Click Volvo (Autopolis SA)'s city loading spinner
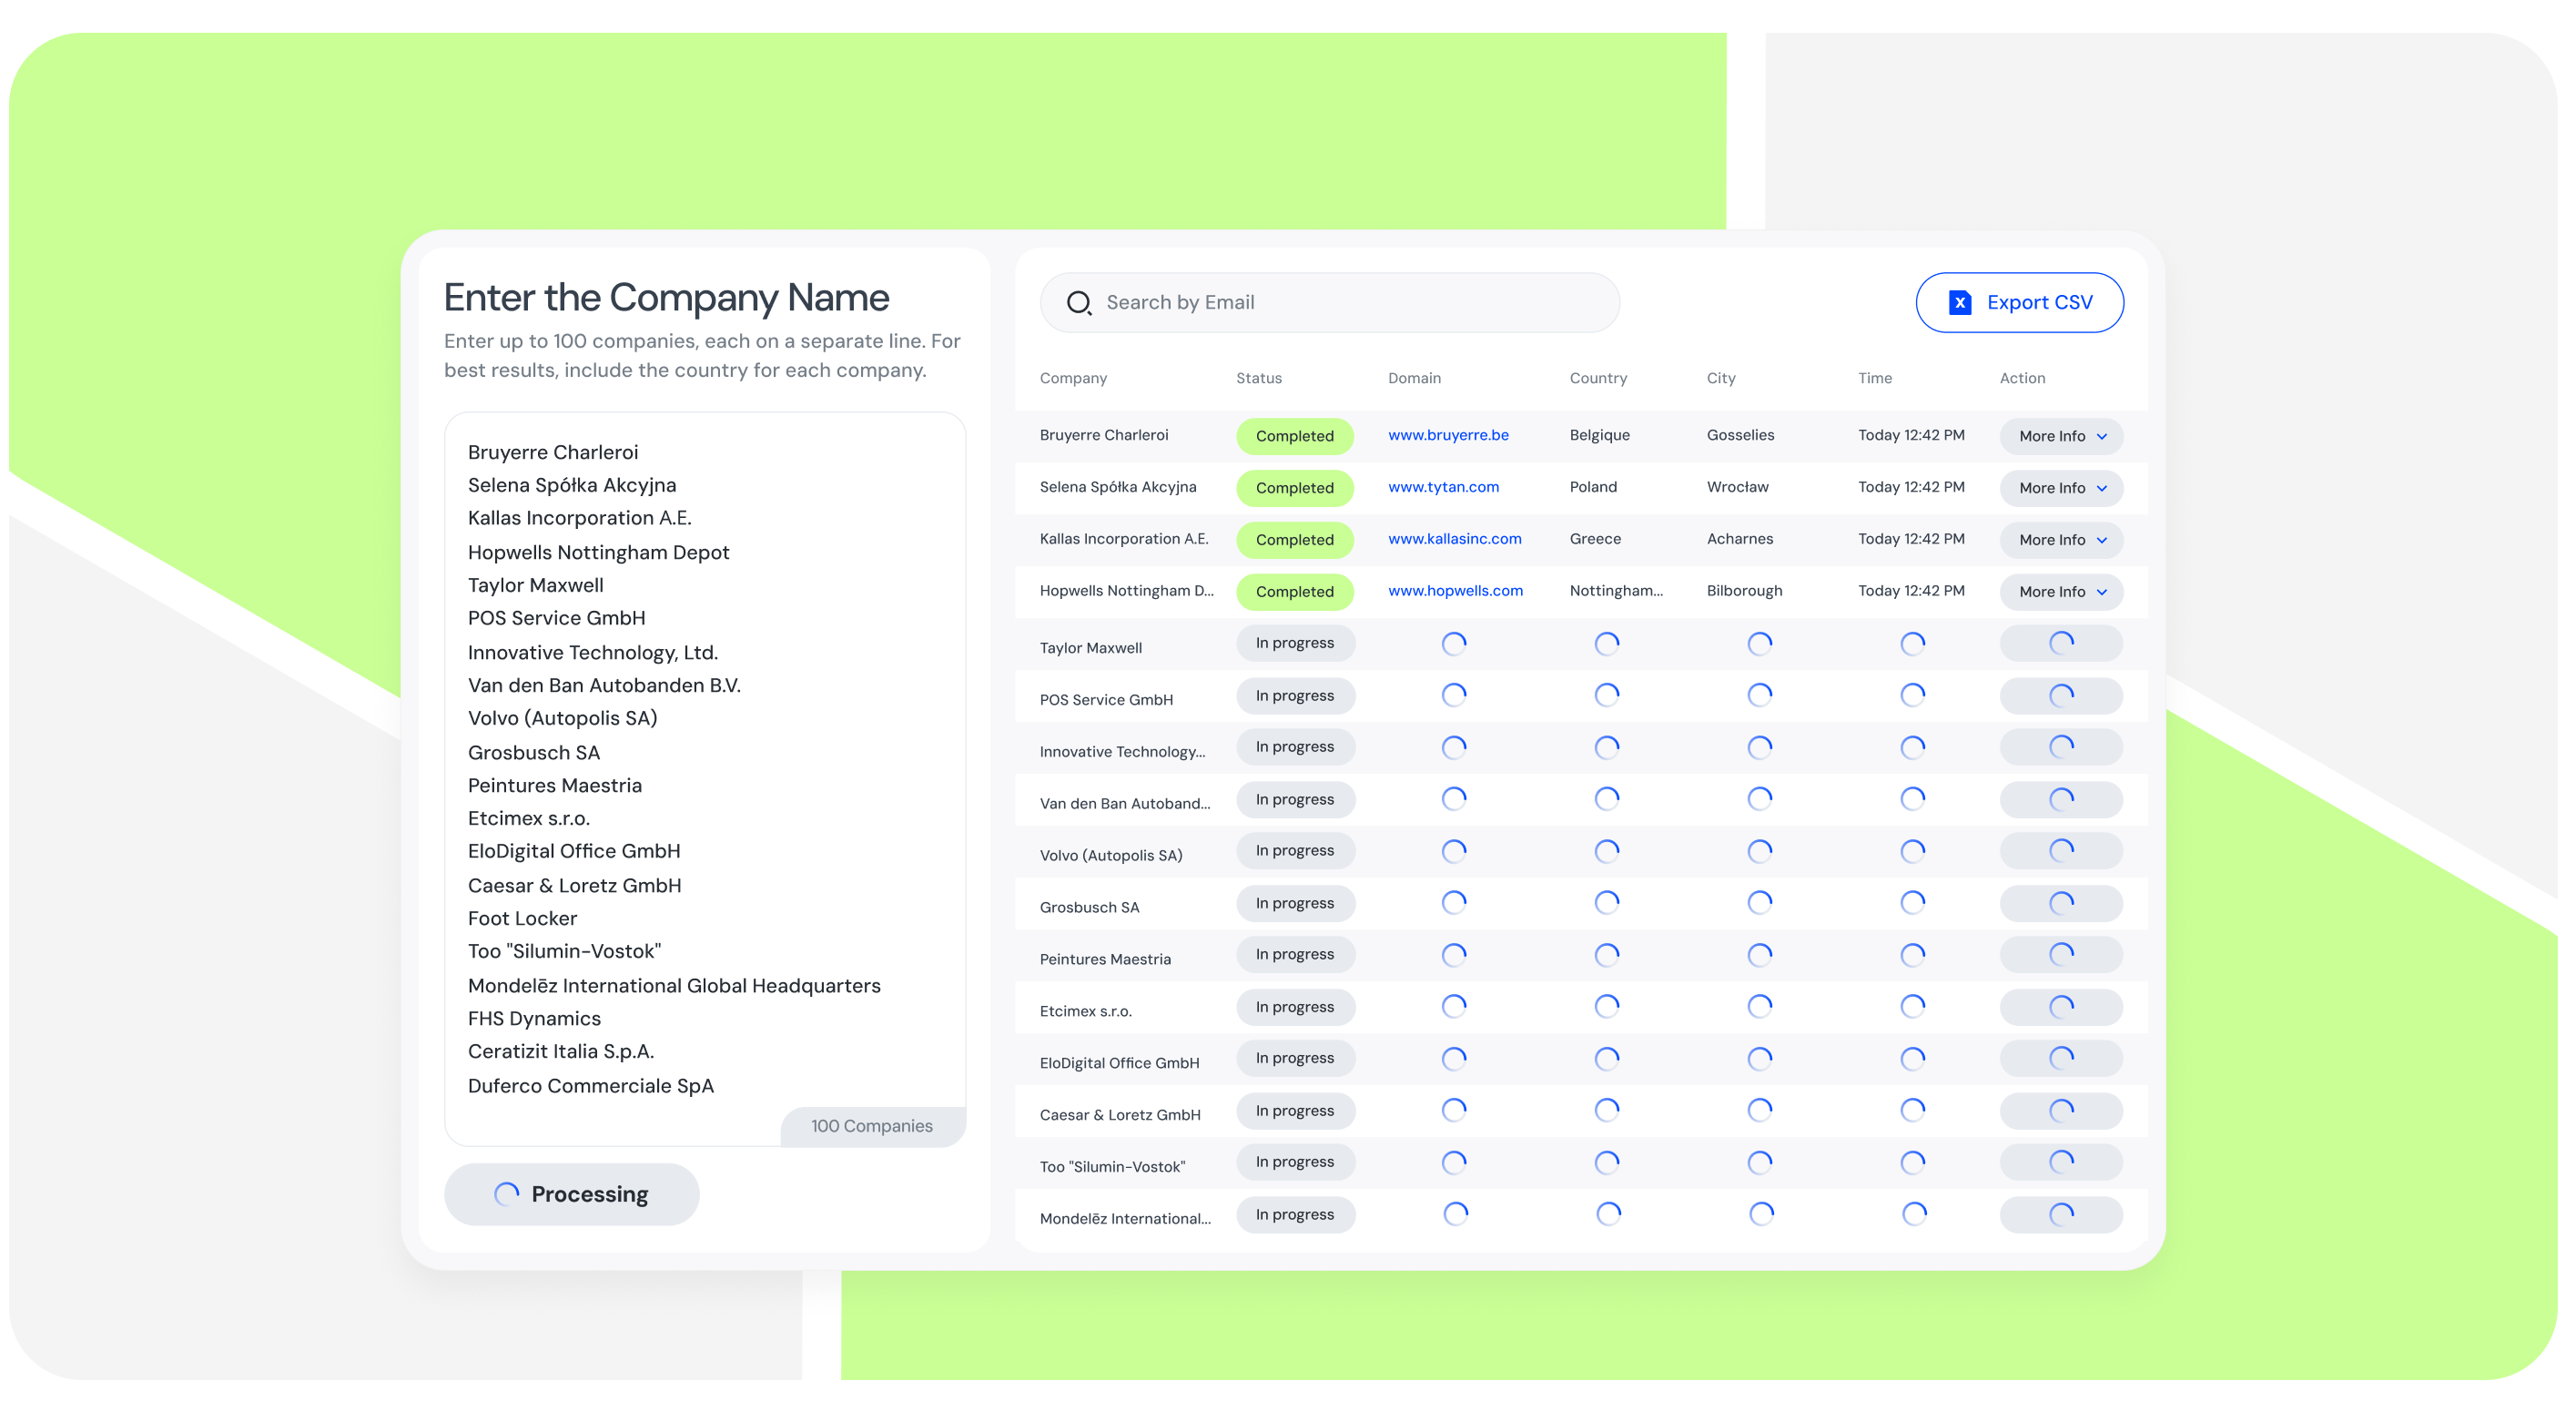 point(1759,851)
